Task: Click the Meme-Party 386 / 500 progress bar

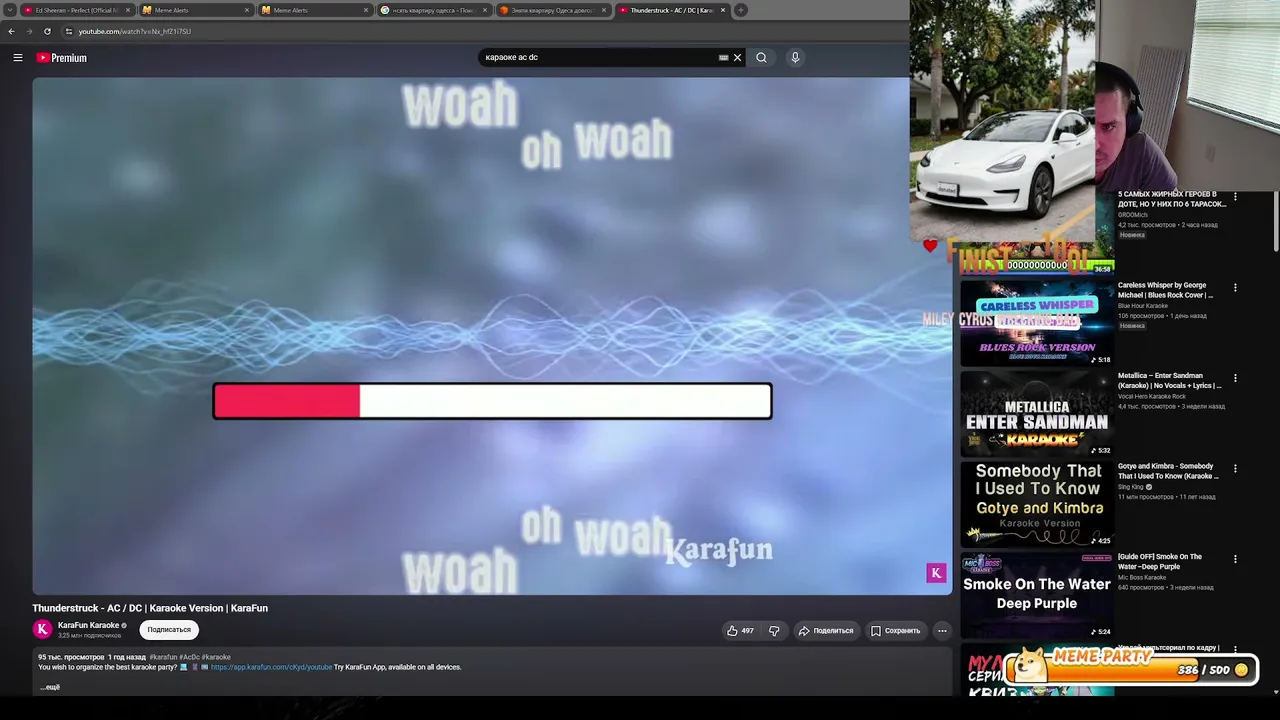Action: point(1133,668)
